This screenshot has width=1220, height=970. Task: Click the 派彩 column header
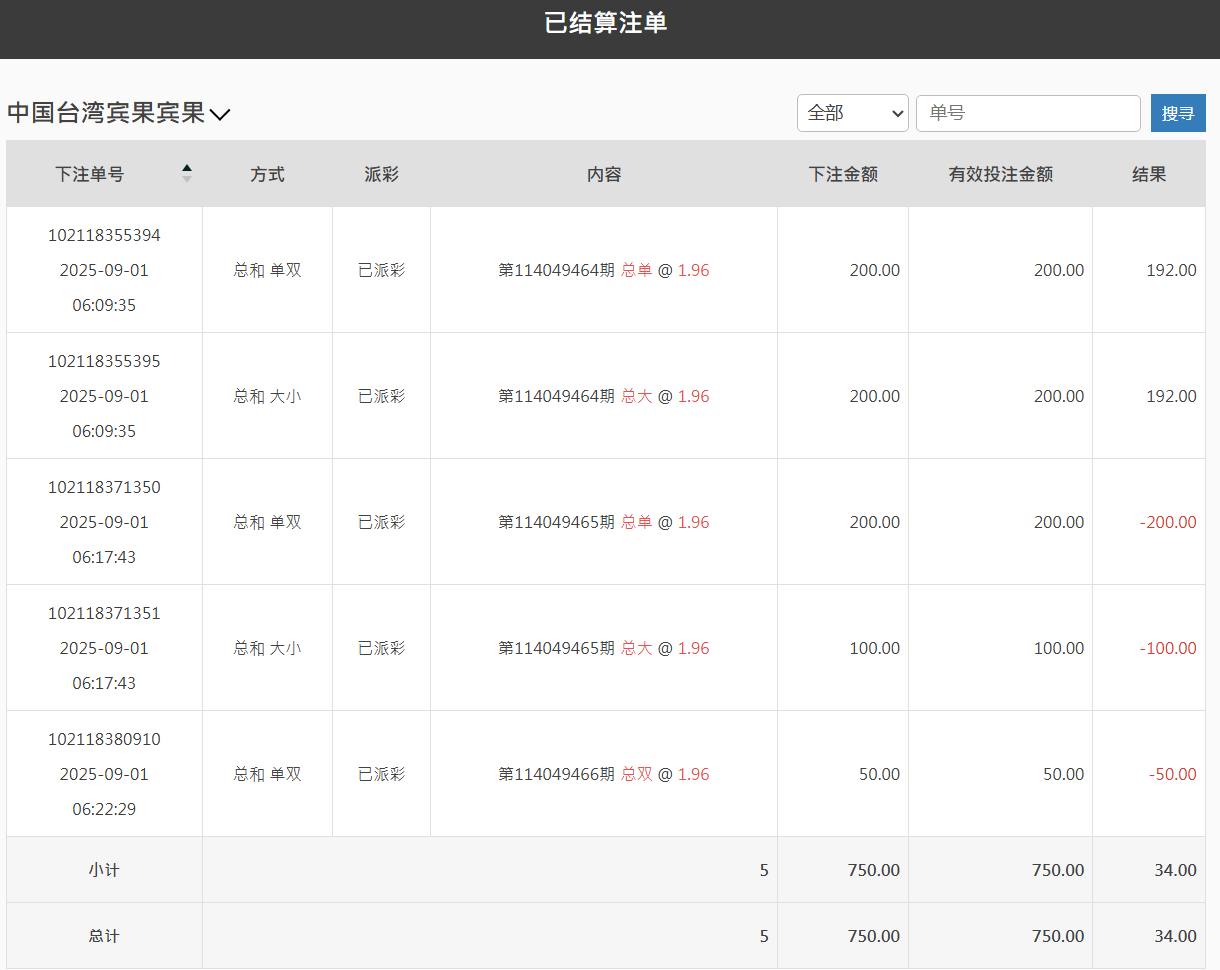click(x=381, y=173)
